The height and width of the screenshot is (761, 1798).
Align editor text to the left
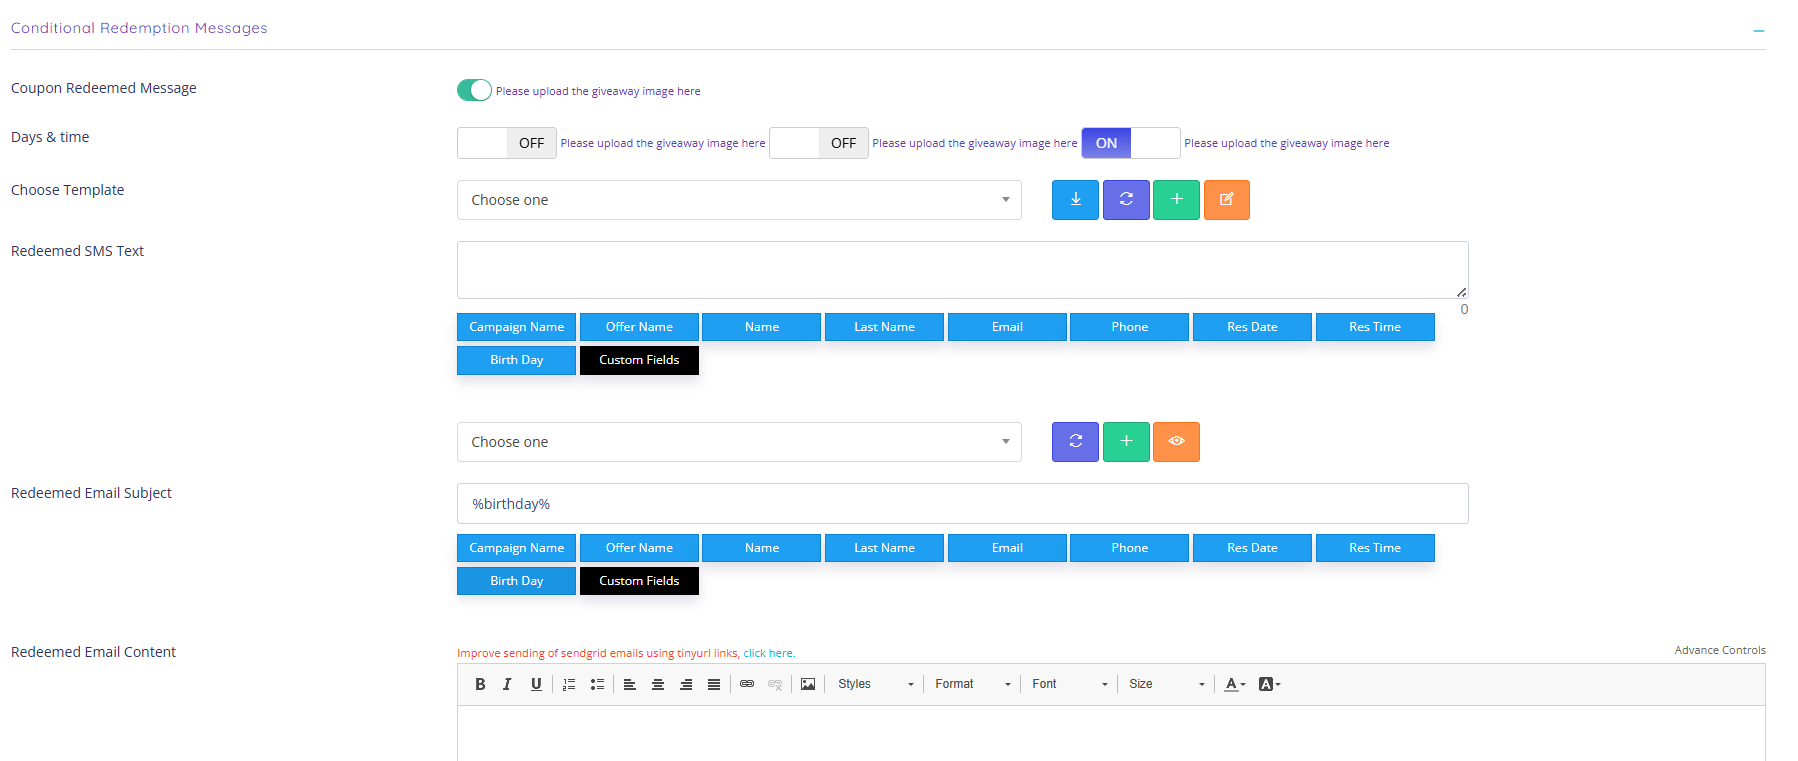(x=630, y=684)
